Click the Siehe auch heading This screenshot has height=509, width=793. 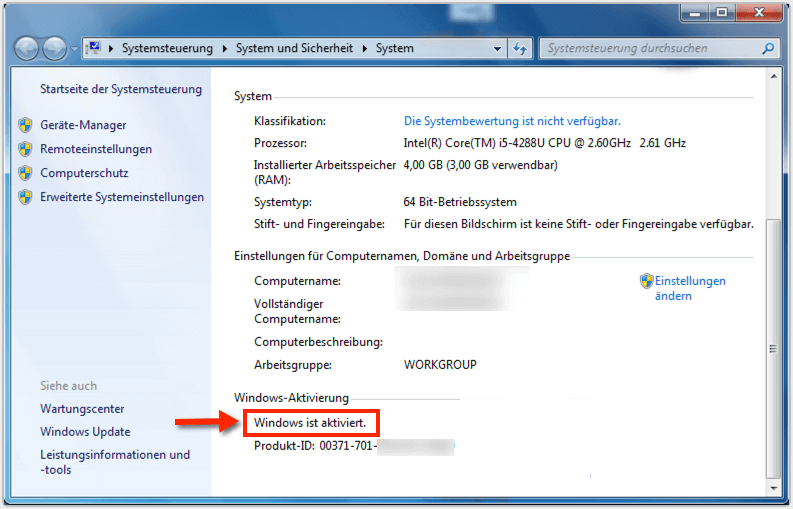68,386
